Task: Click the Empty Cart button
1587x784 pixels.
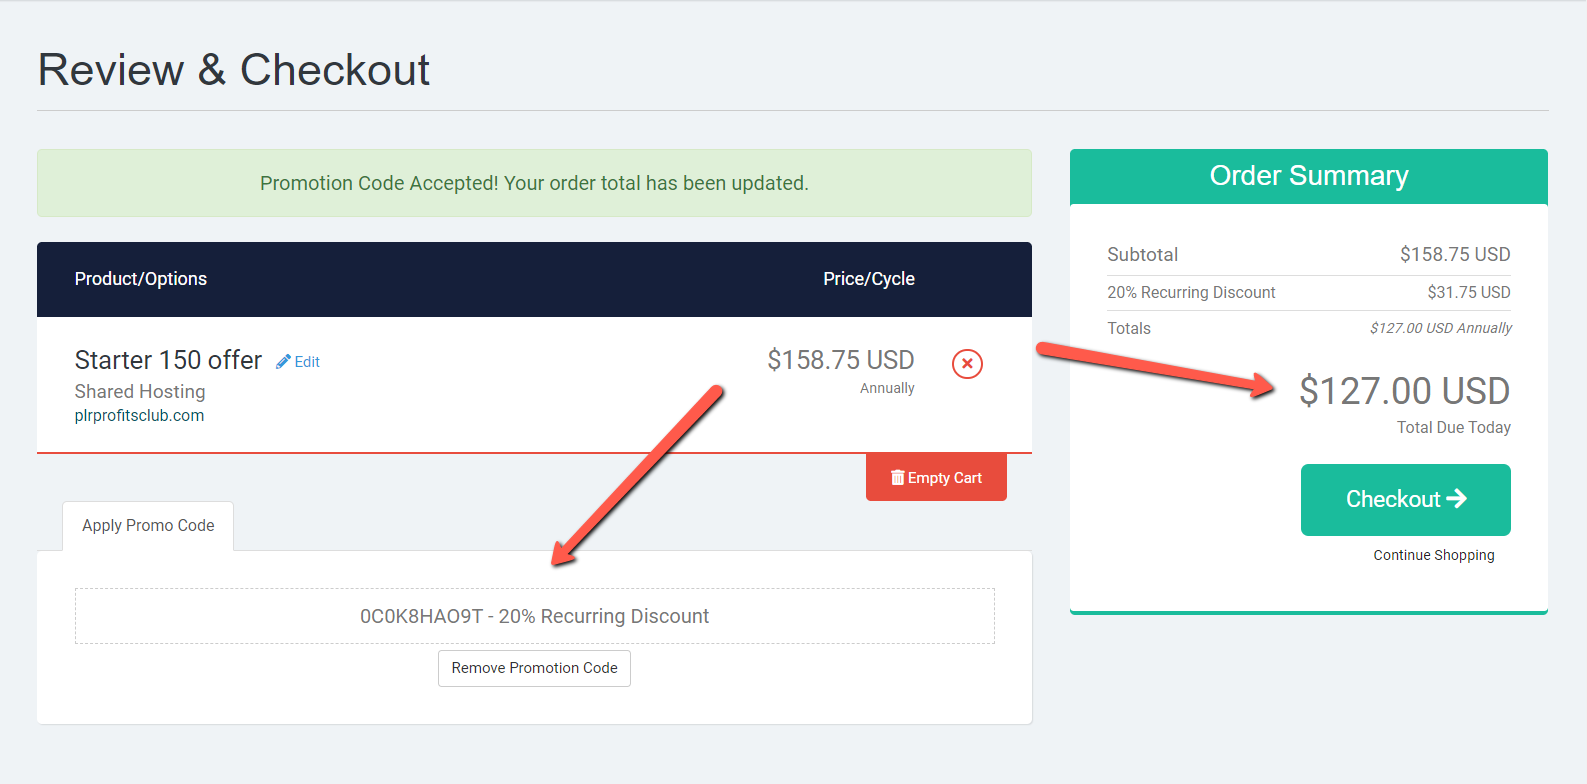Action: tap(936, 478)
